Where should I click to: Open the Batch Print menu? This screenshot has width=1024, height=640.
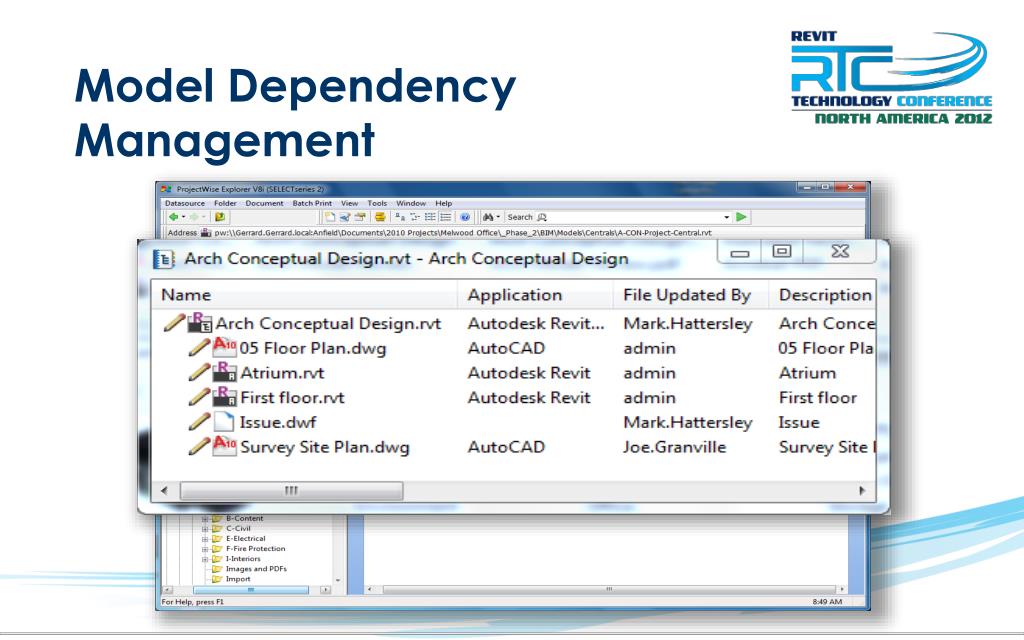312,203
